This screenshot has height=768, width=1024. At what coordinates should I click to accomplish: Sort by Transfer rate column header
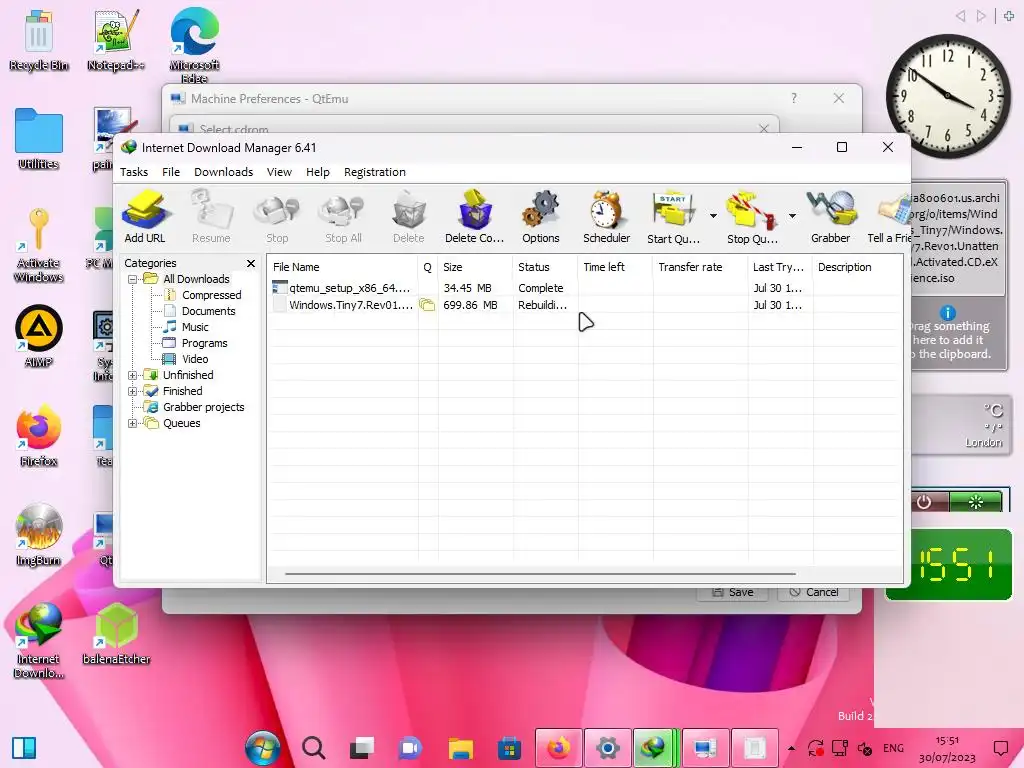tap(700, 267)
